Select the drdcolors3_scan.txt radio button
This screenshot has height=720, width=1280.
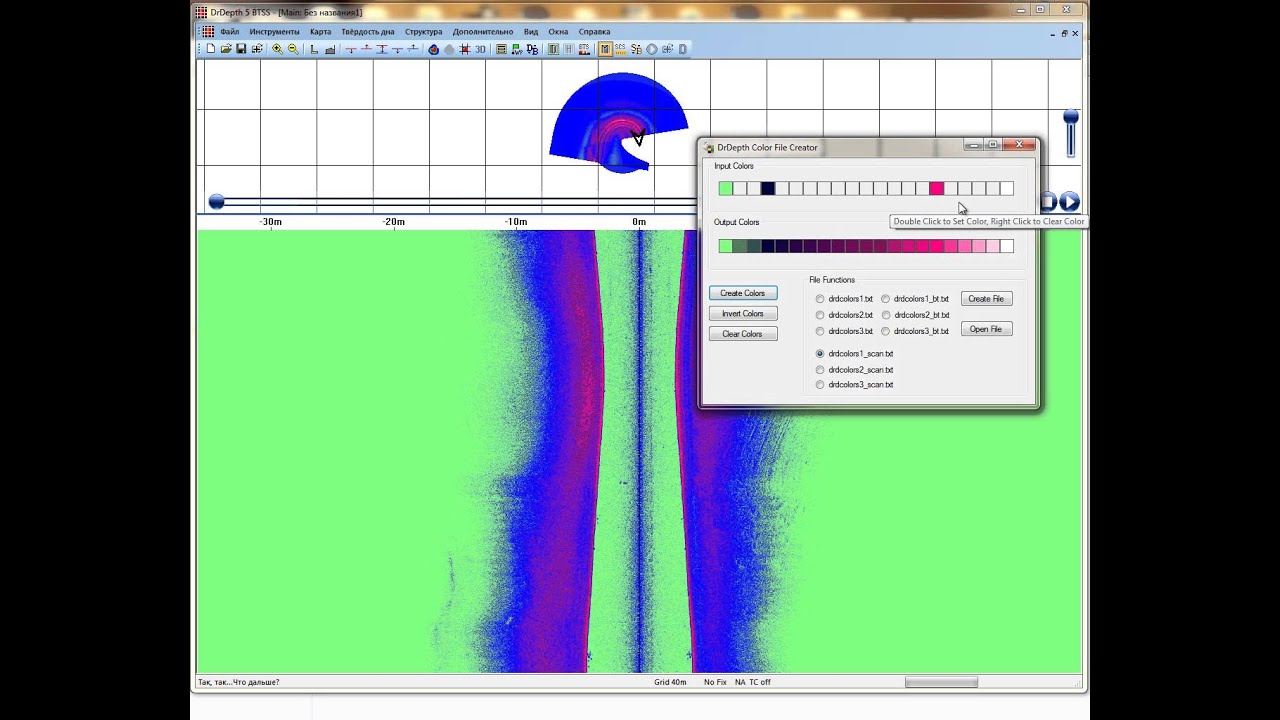click(x=820, y=385)
